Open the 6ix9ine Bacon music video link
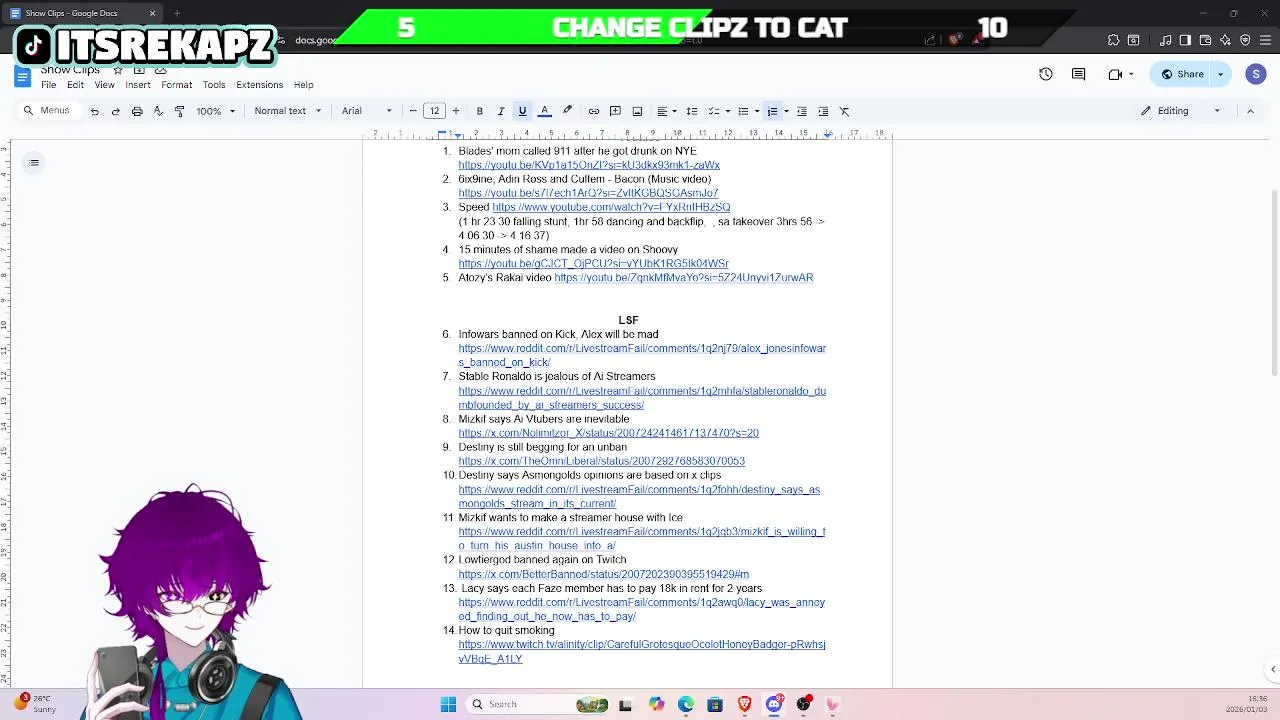 pos(588,193)
